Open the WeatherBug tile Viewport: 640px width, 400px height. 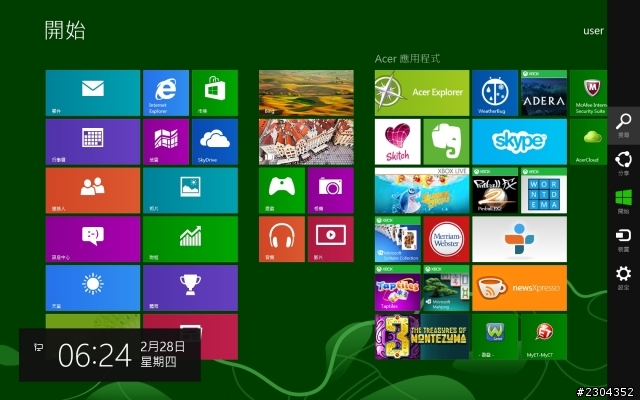(495, 93)
